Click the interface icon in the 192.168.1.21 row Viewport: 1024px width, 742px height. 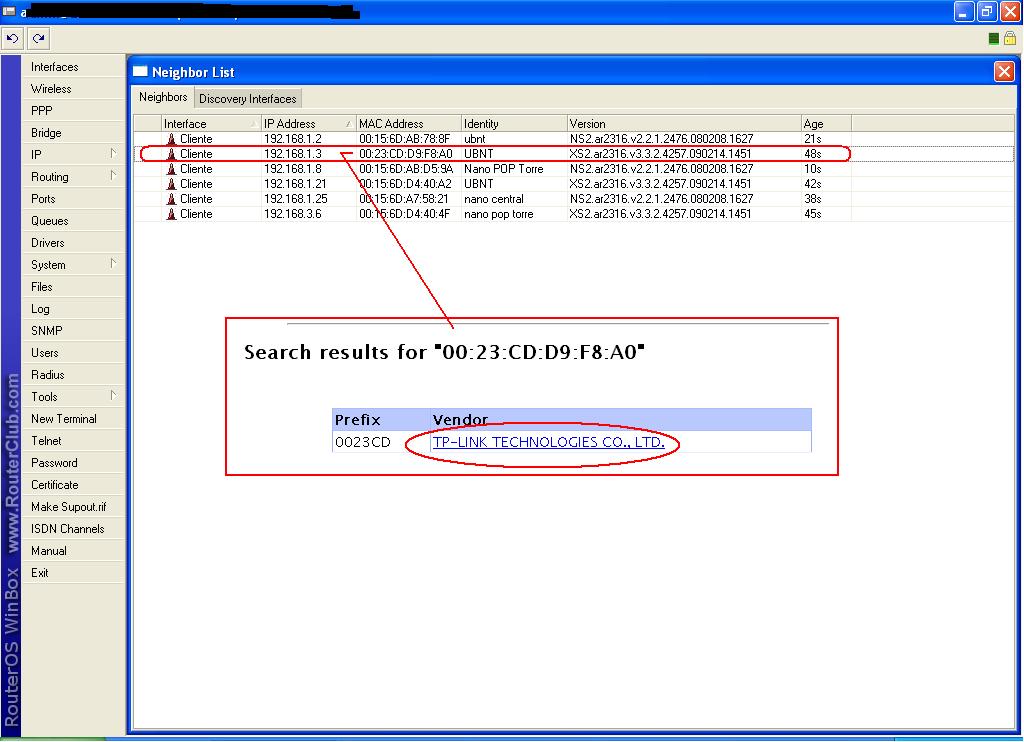(171, 184)
